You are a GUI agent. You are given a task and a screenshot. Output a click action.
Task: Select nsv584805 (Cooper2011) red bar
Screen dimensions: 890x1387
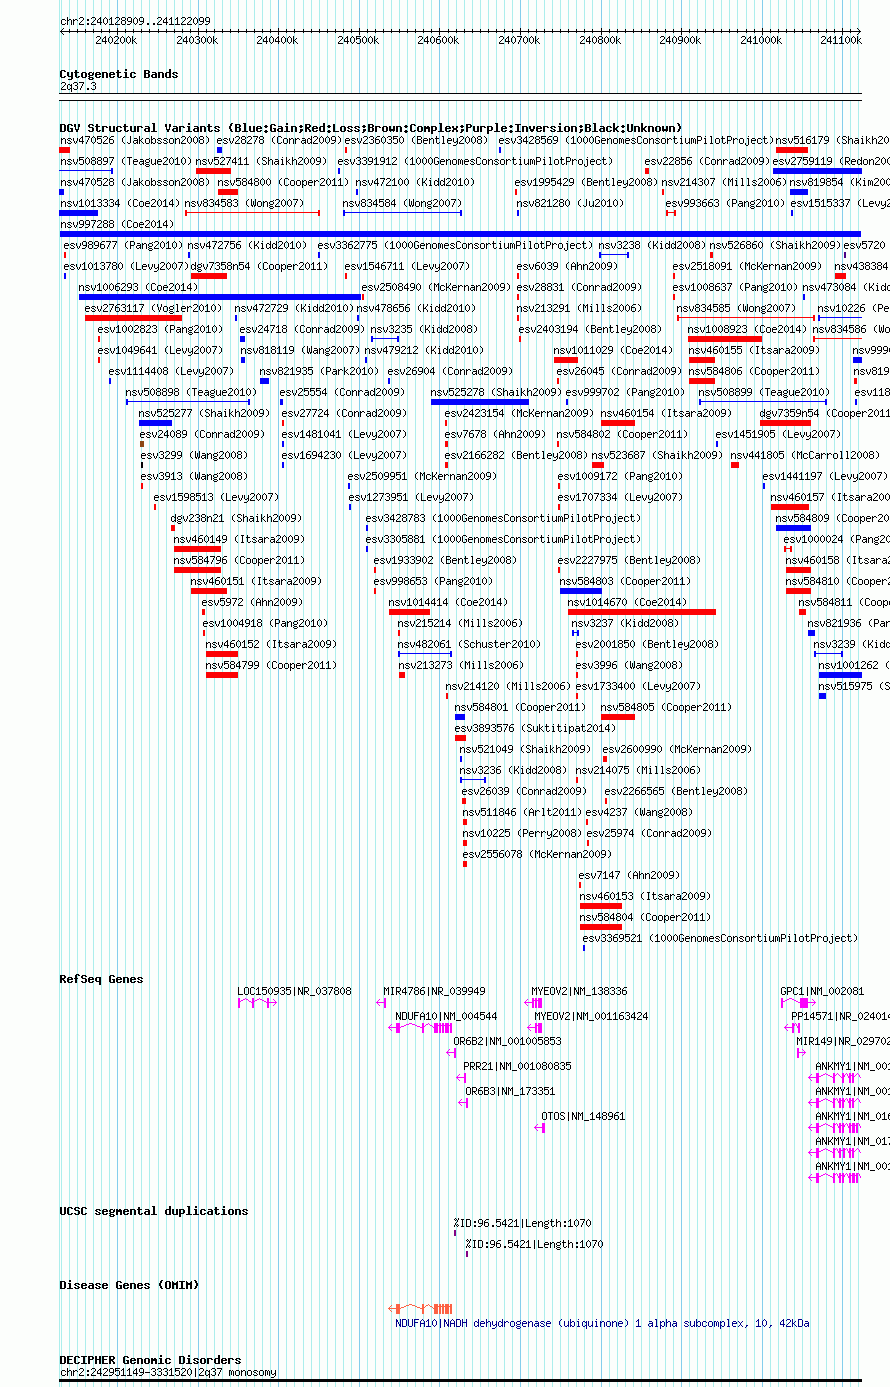click(618, 716)
